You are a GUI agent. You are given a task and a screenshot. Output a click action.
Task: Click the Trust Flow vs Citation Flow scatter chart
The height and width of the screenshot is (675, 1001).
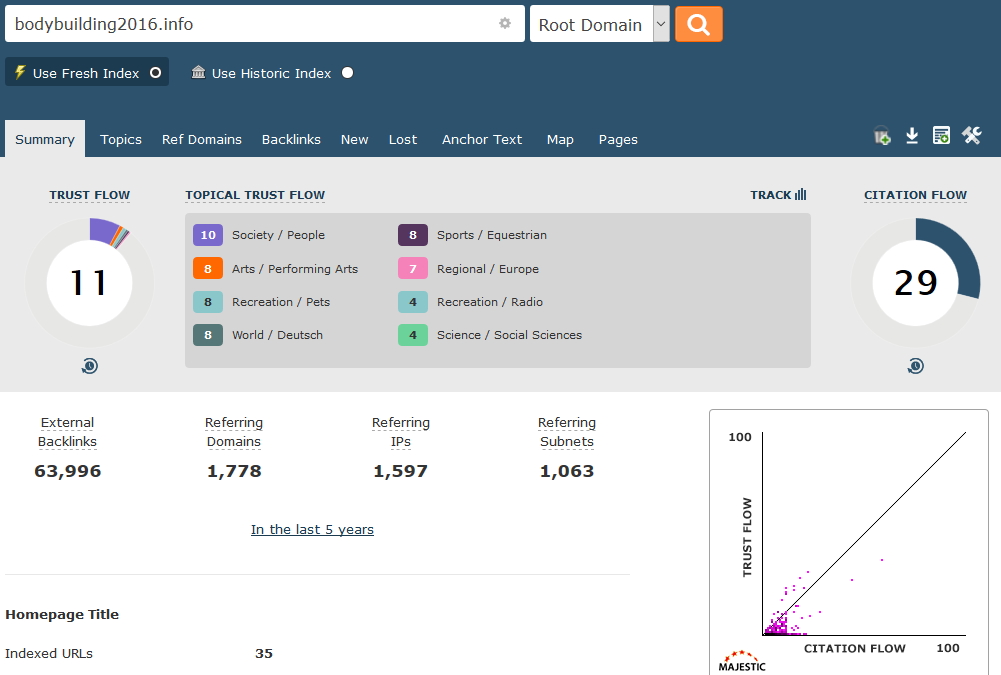(x=848, y=540)
